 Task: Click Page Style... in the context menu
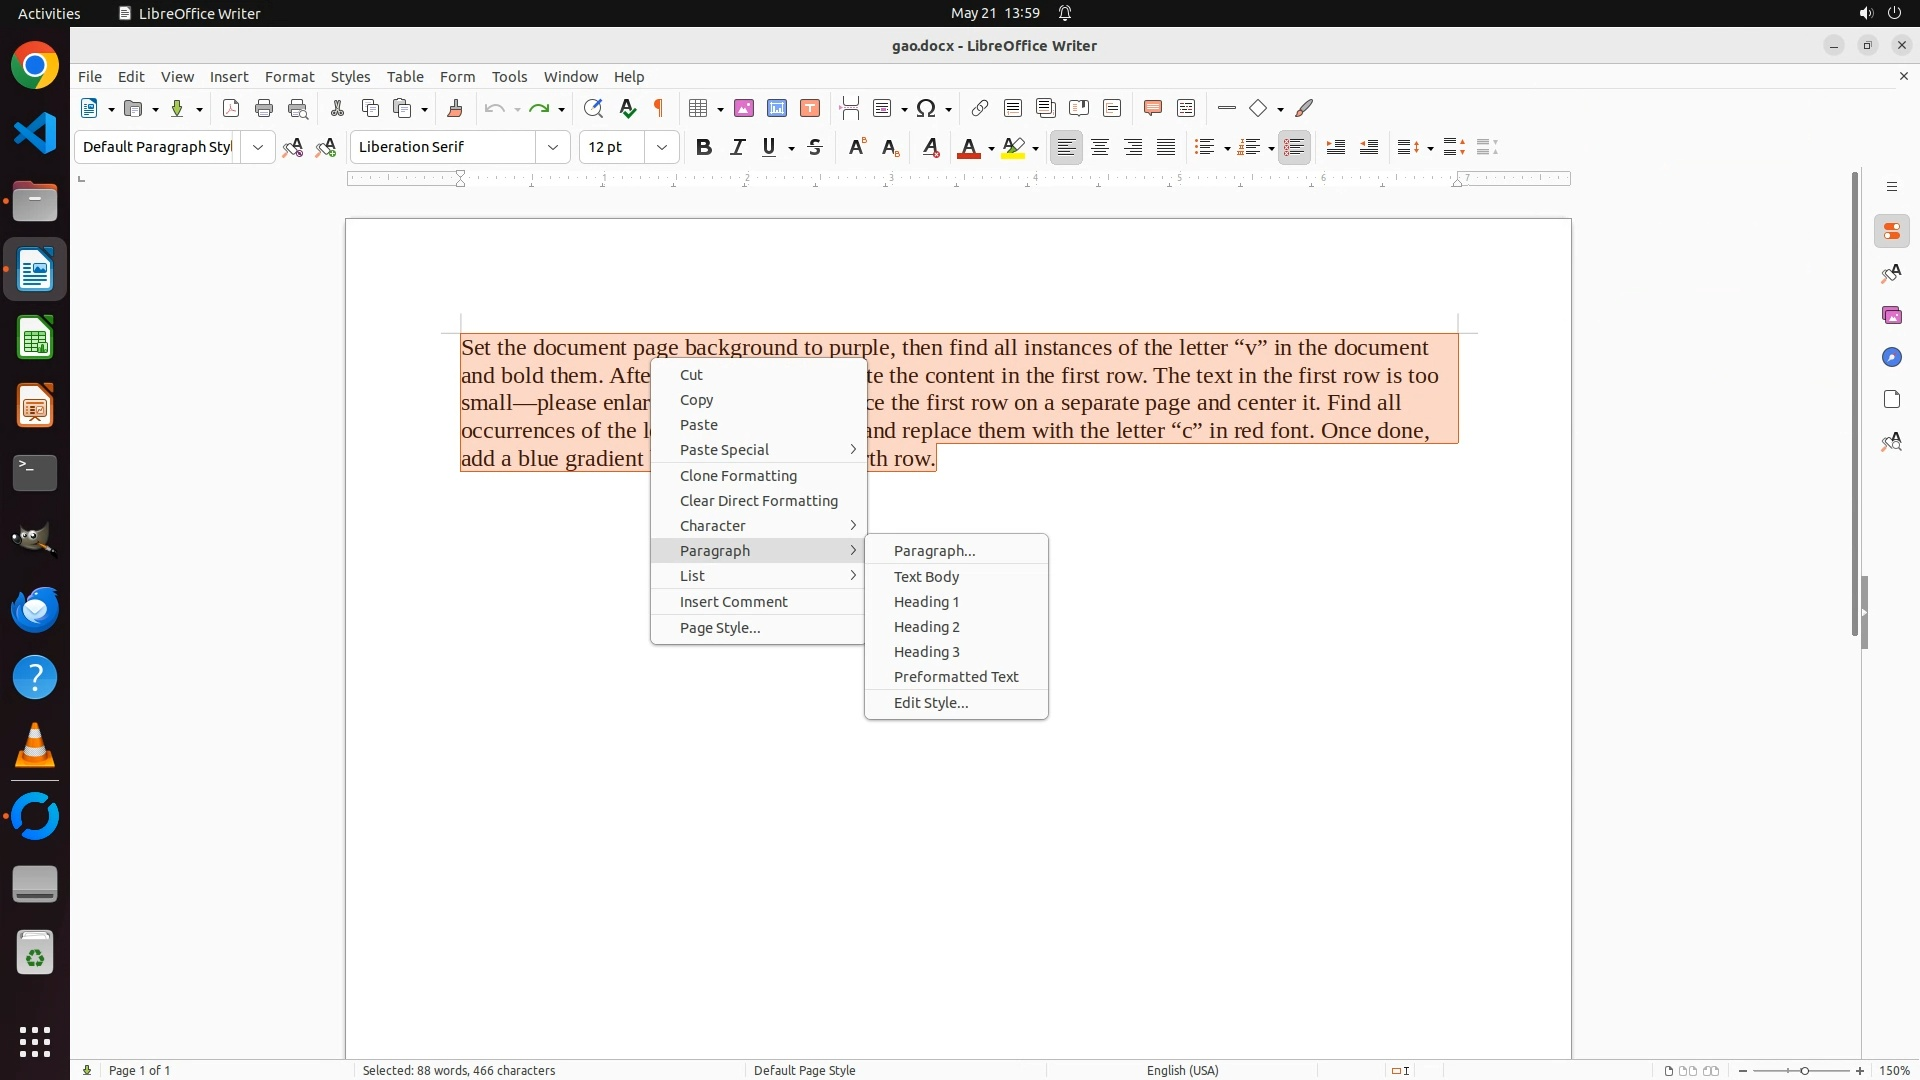coord(720,628)
